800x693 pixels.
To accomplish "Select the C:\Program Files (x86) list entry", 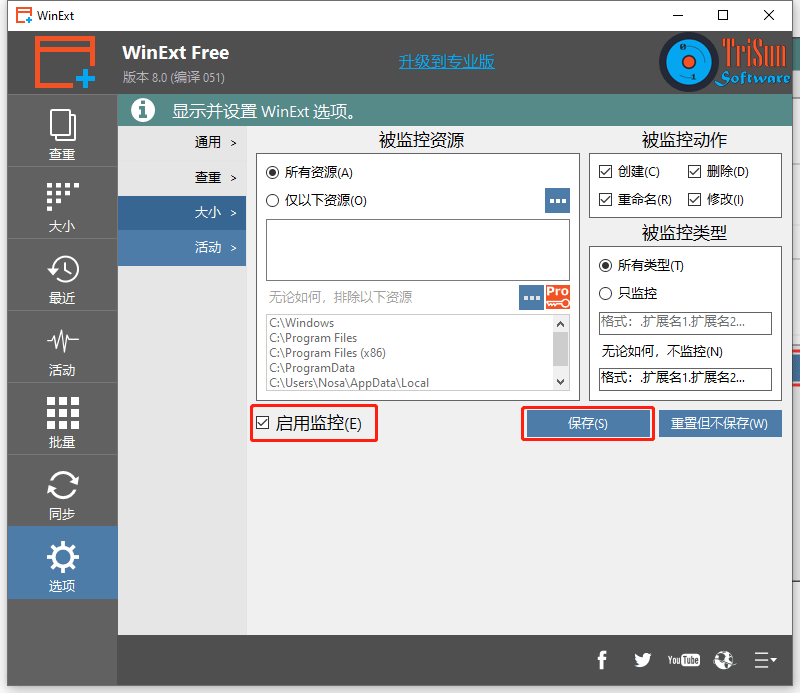I will tap(328, 353).
